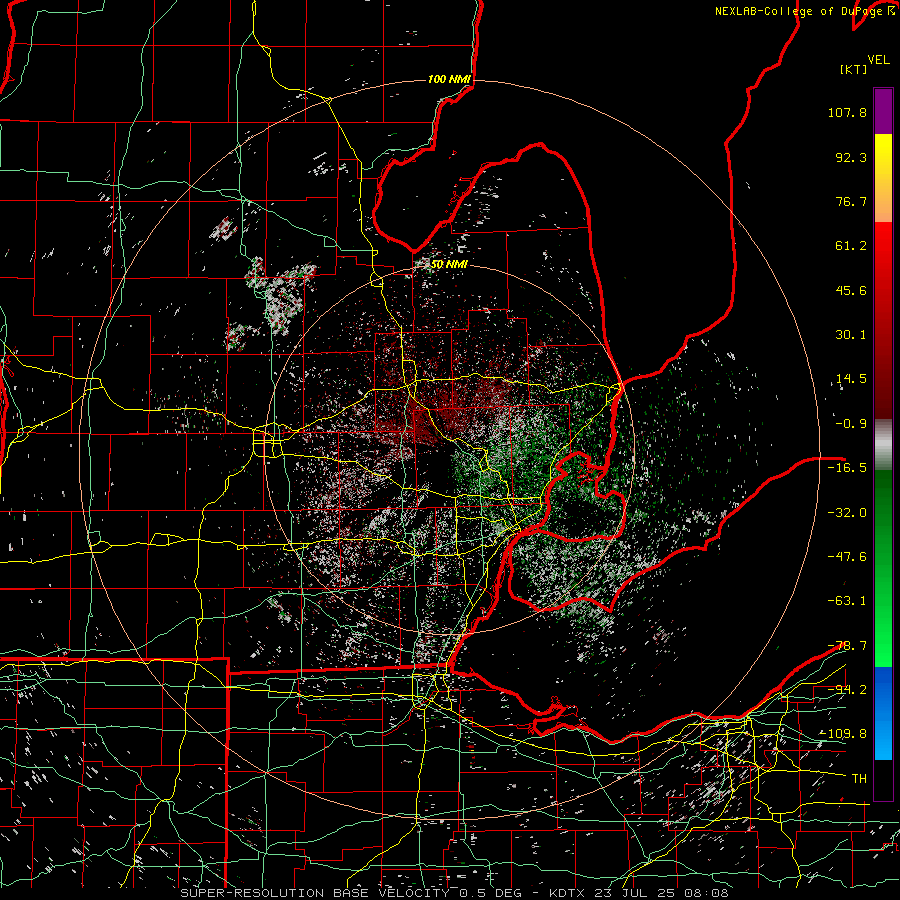Click the 50 NMI range ring label

[x=449, y=264]
